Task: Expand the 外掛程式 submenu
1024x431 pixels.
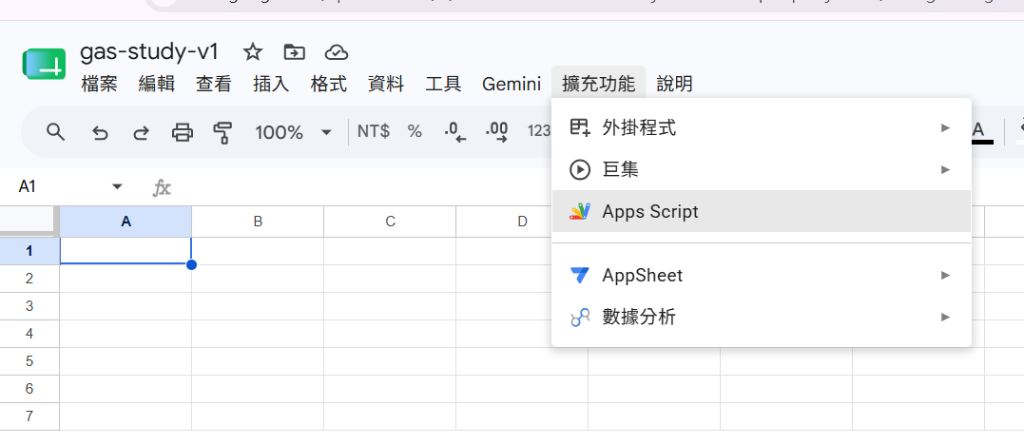Action: pyautogui.click(x=761, y=128)
